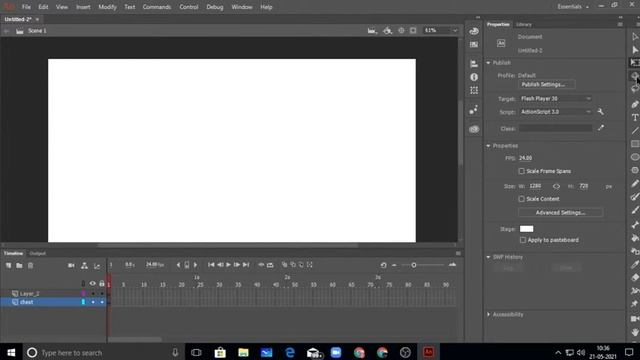Play the timeline animation
The image size is (640, 360).
coord(228,264)
